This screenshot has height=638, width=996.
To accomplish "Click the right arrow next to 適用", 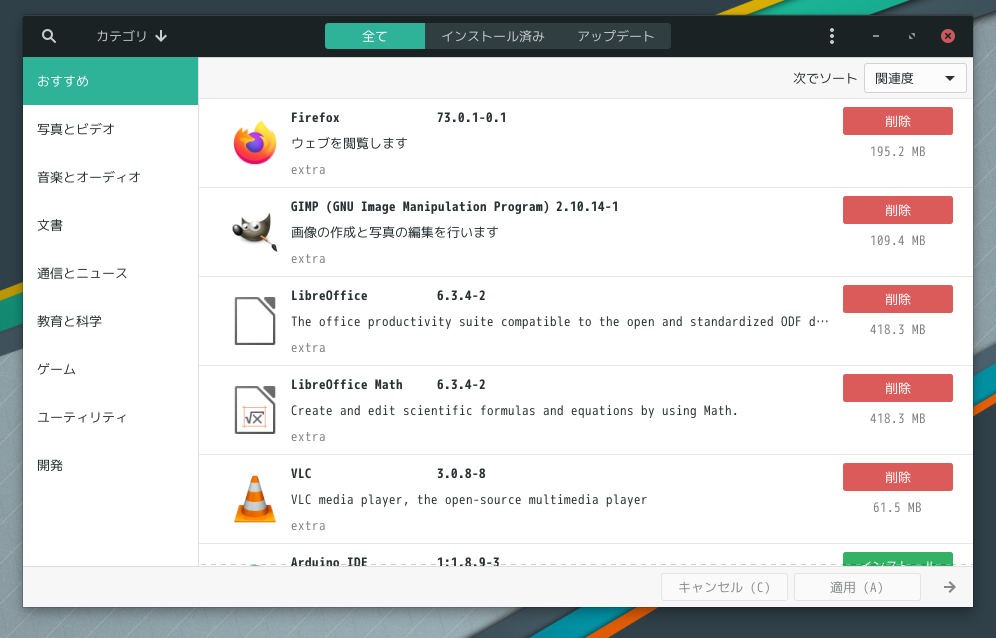I will 950,587.
